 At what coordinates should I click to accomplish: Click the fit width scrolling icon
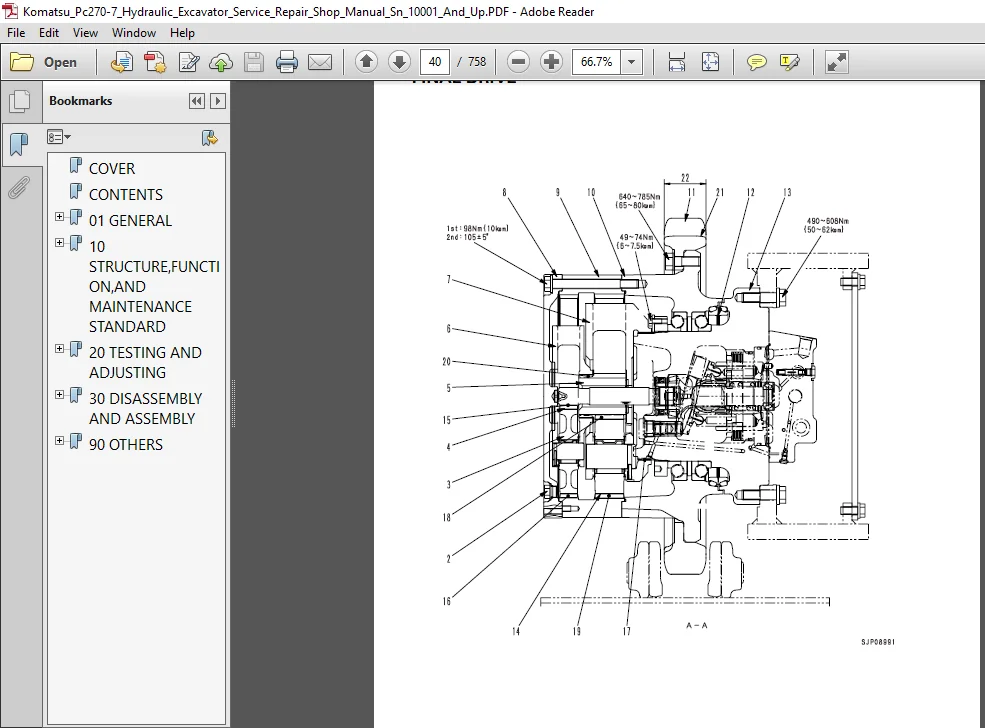coord(677,62)
